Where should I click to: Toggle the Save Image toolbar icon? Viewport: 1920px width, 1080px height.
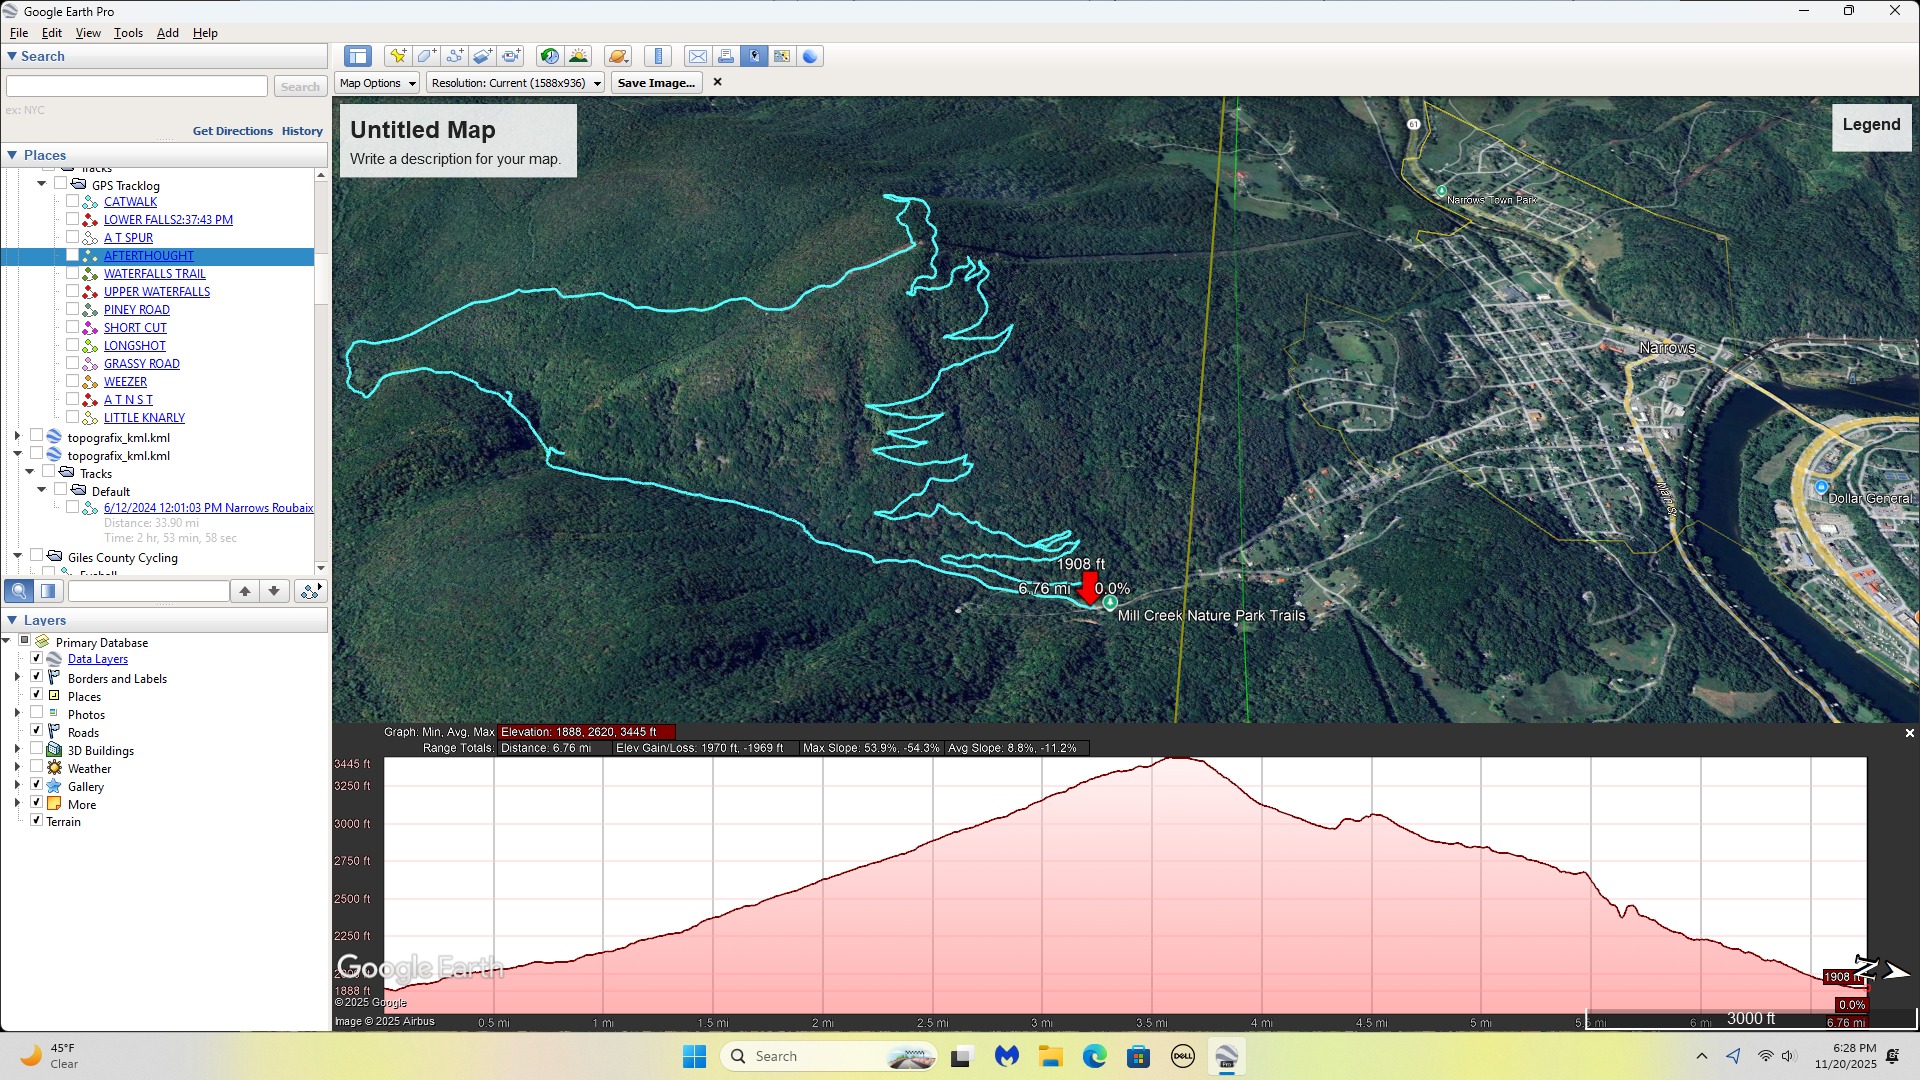(x=754, y=56)
